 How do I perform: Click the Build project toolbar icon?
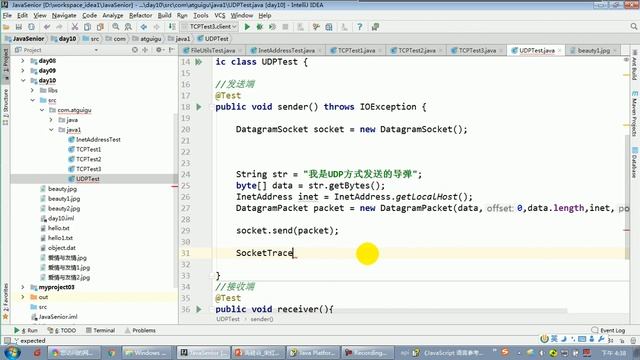pos(172,27)
